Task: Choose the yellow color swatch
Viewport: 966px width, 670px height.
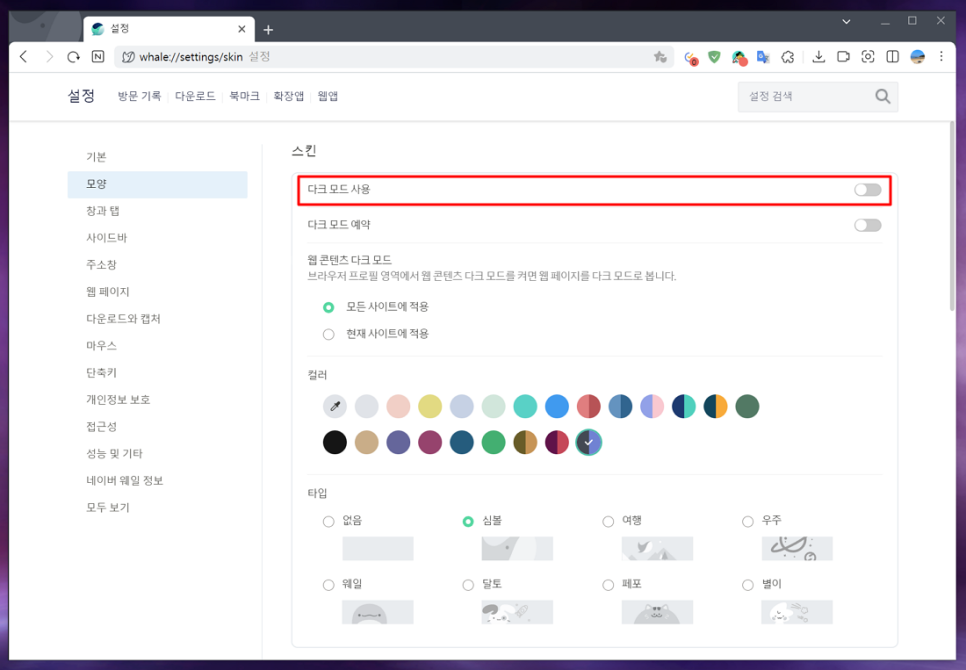Action: 430,406
